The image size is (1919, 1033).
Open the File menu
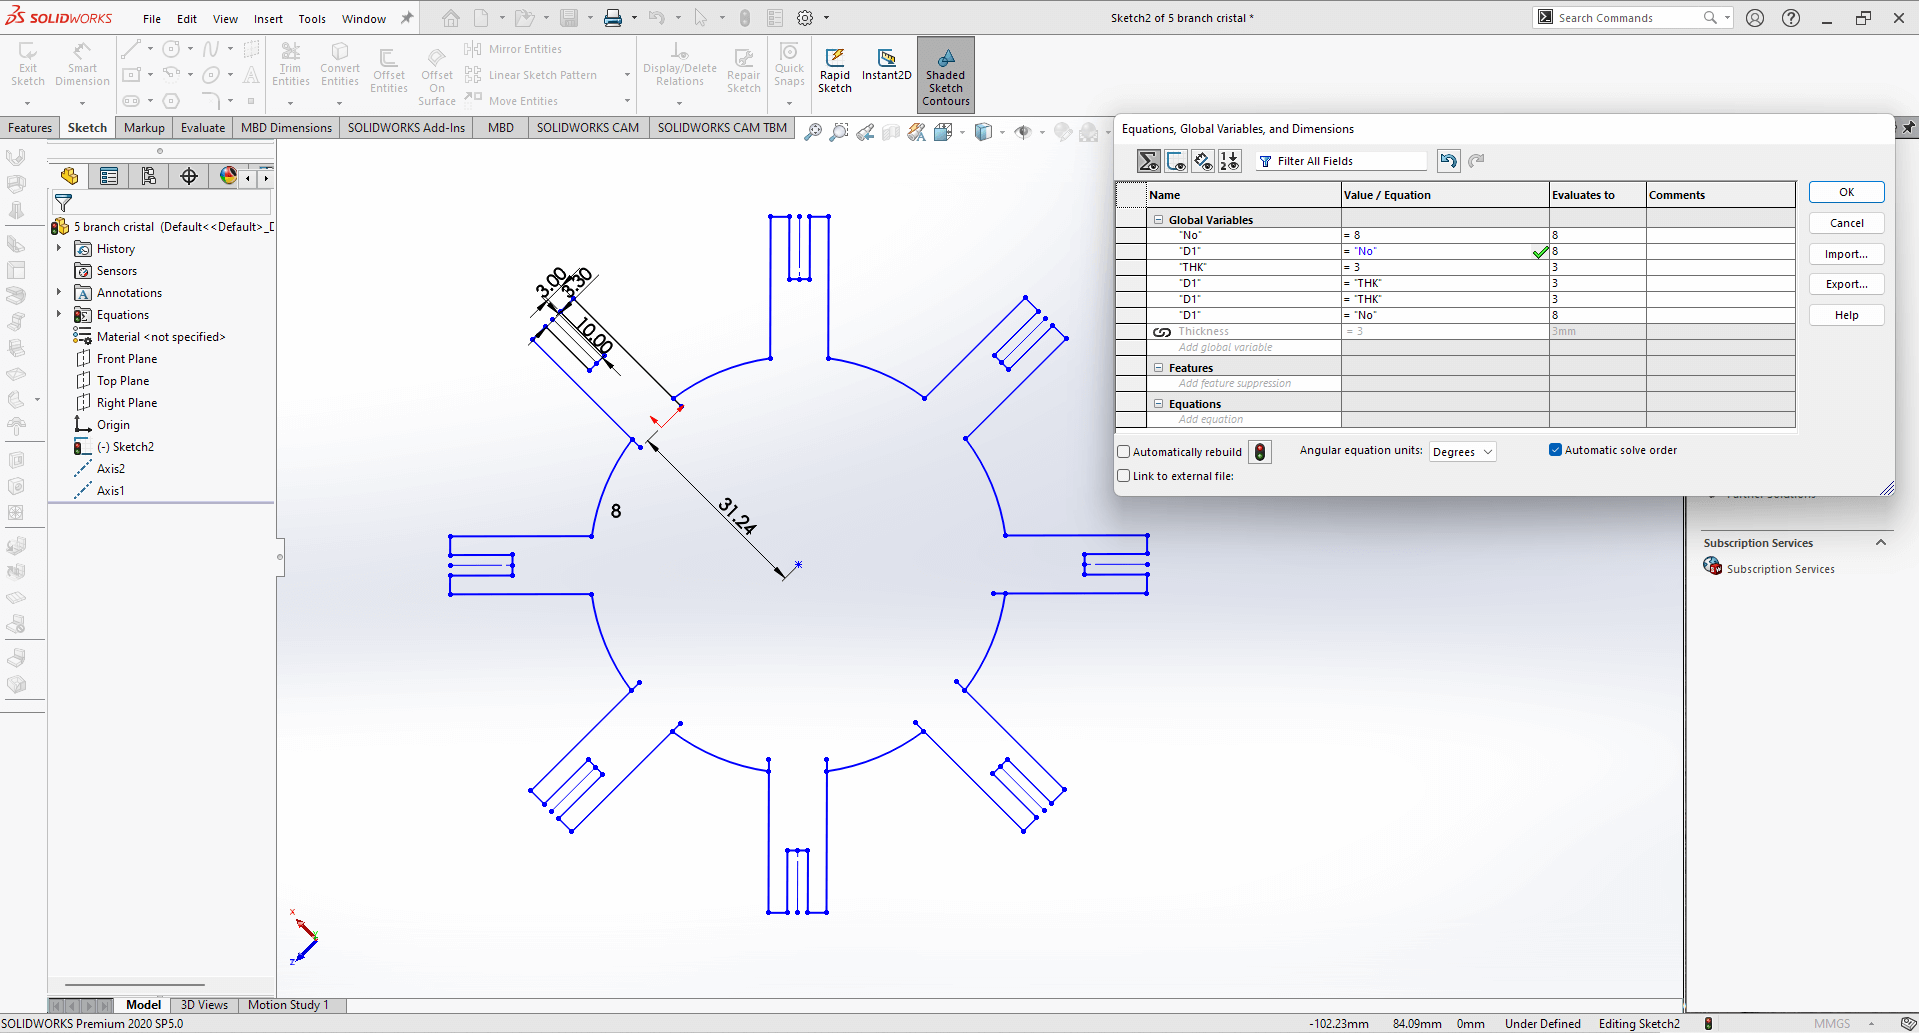[x=152, y=19]
